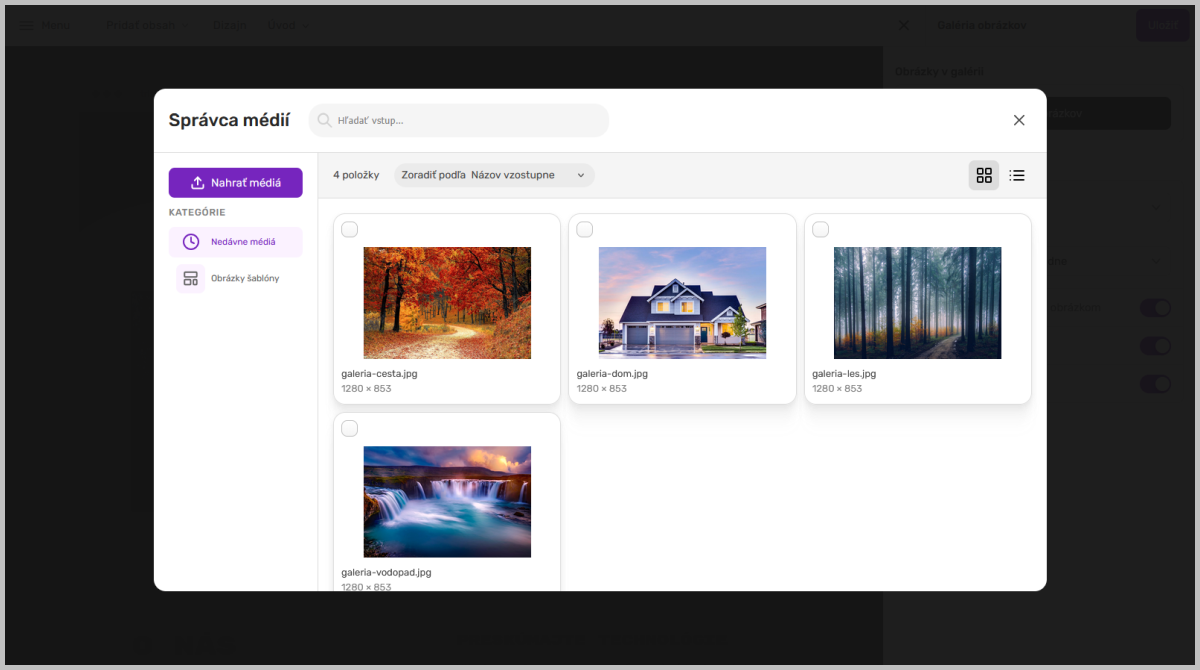Check the galeria-les.jpg checkbox
Viewport: 1200px width, 670px height.
820,230
